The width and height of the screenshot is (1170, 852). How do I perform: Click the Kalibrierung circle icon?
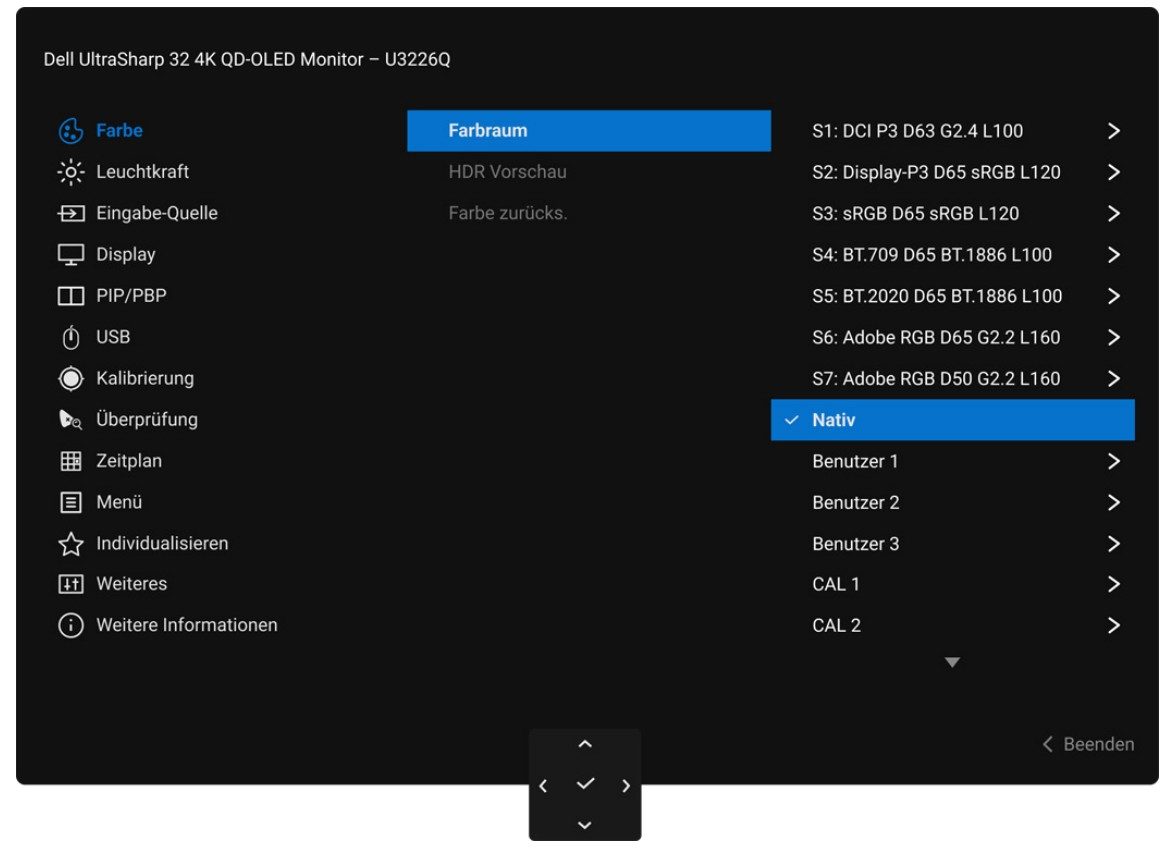tap(71, 378)
